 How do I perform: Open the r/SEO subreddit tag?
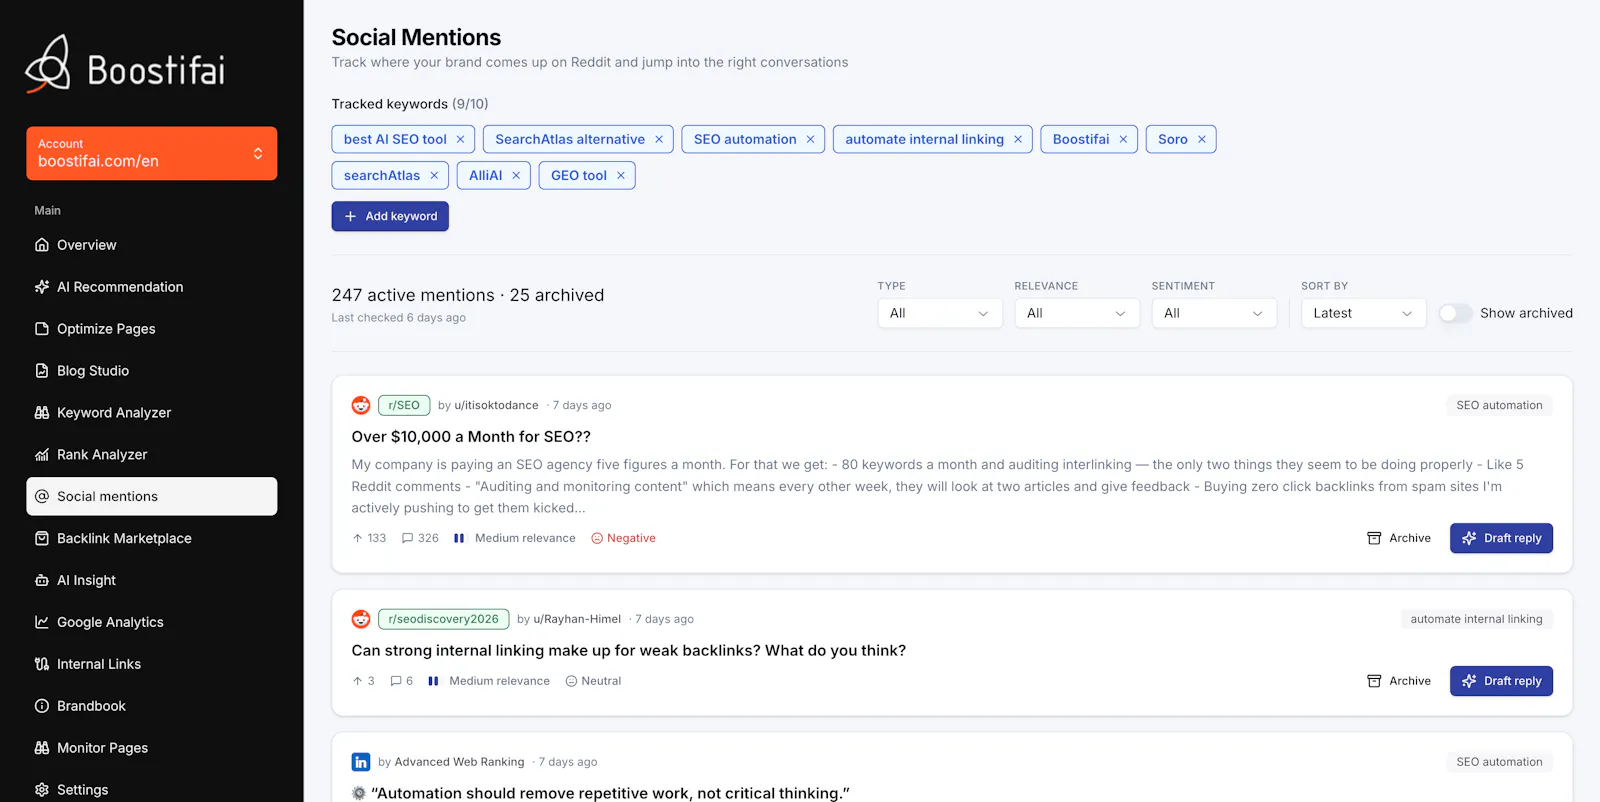(x=404, y=405)
